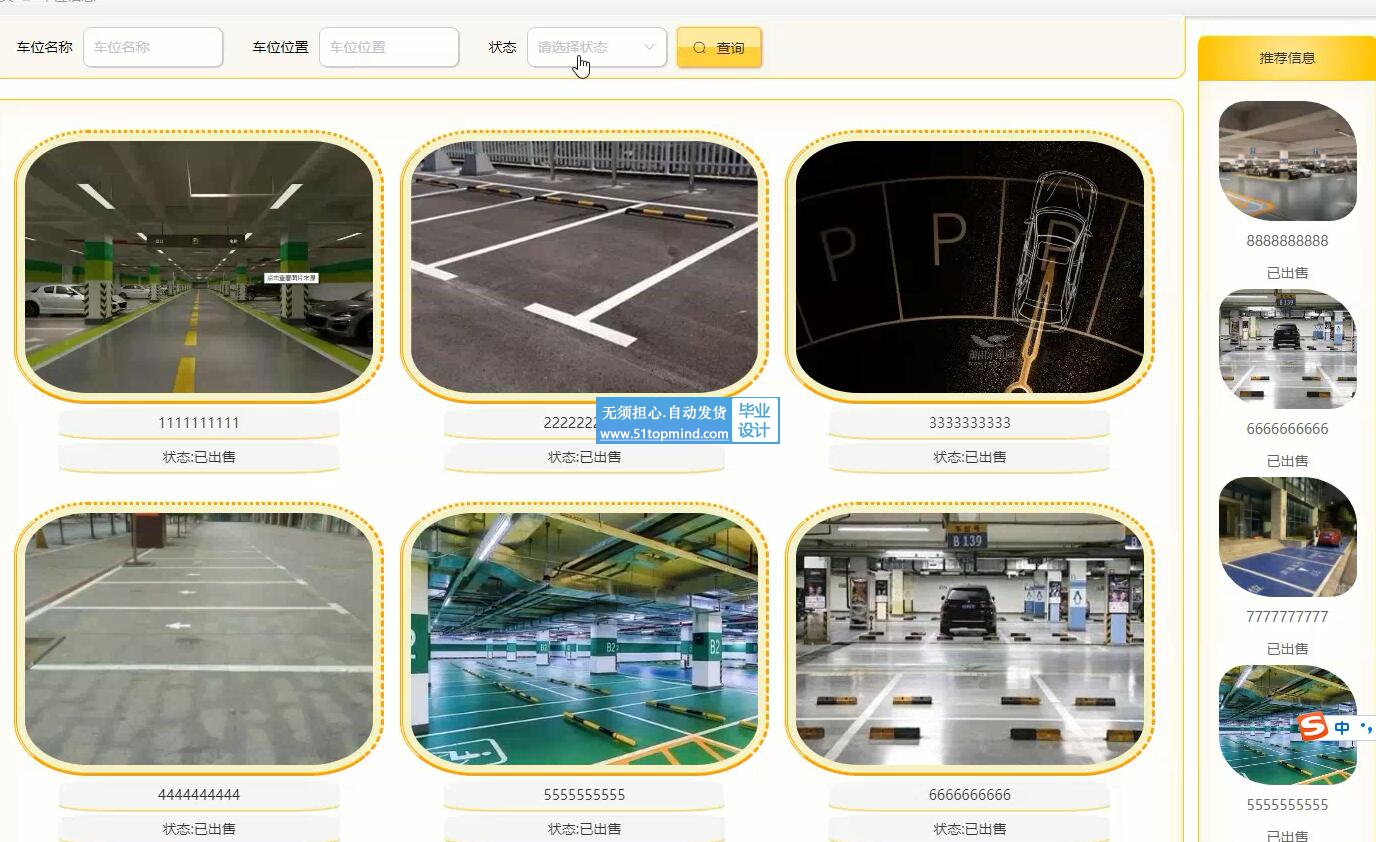Open parking image for 2222222222 card
Screen dimensions: 1376x842
point(585,267)
